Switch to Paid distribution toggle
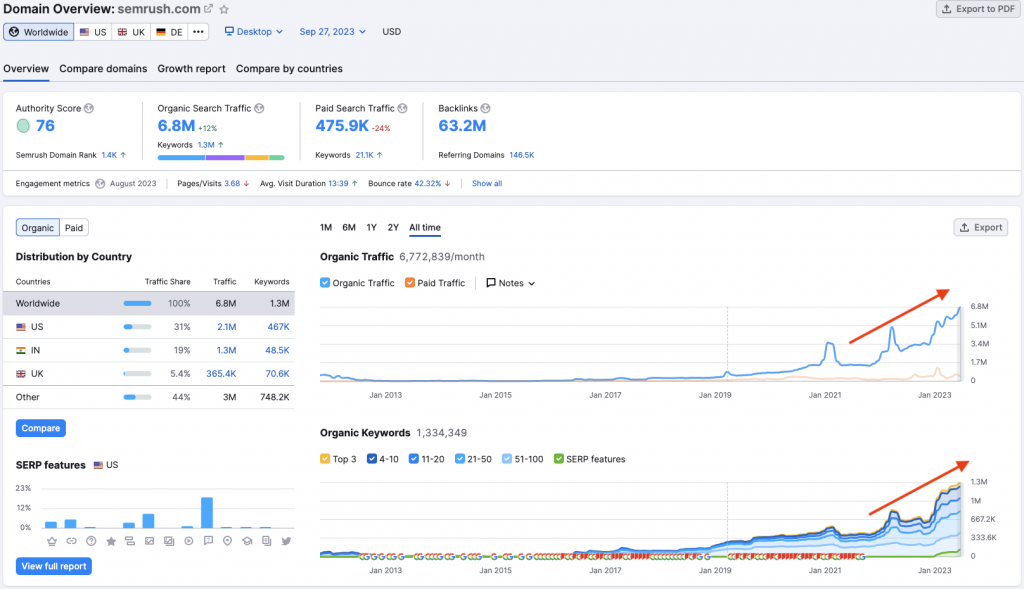The image size is (1024, 589). click(74, 228)
